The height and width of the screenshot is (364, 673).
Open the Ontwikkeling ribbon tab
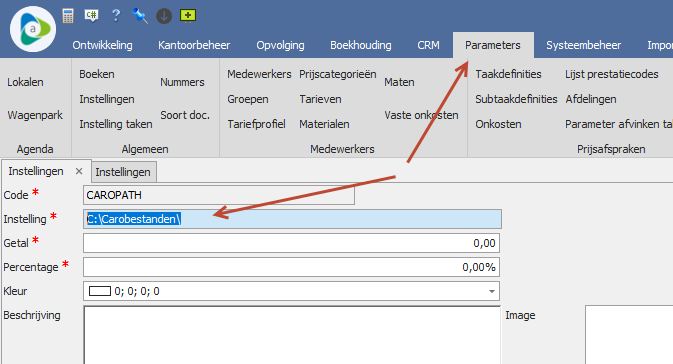(103, 45)
